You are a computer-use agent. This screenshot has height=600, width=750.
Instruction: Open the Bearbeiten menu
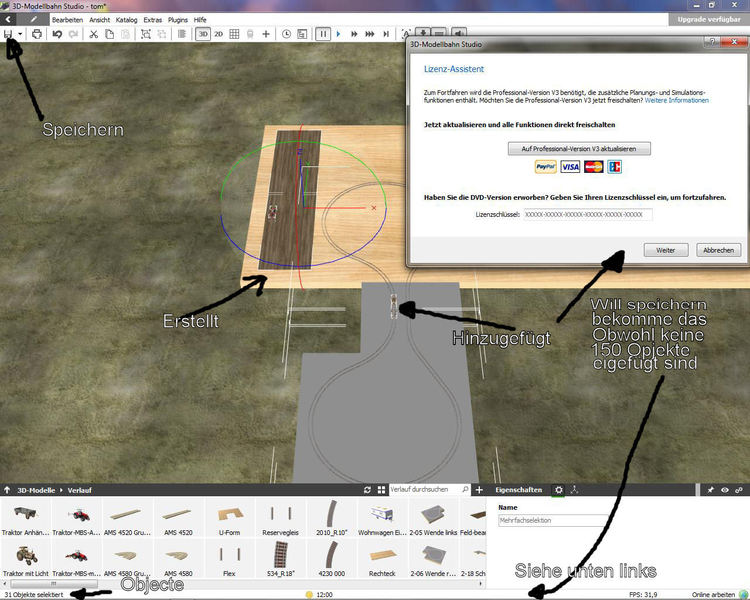tap(67, 20)
